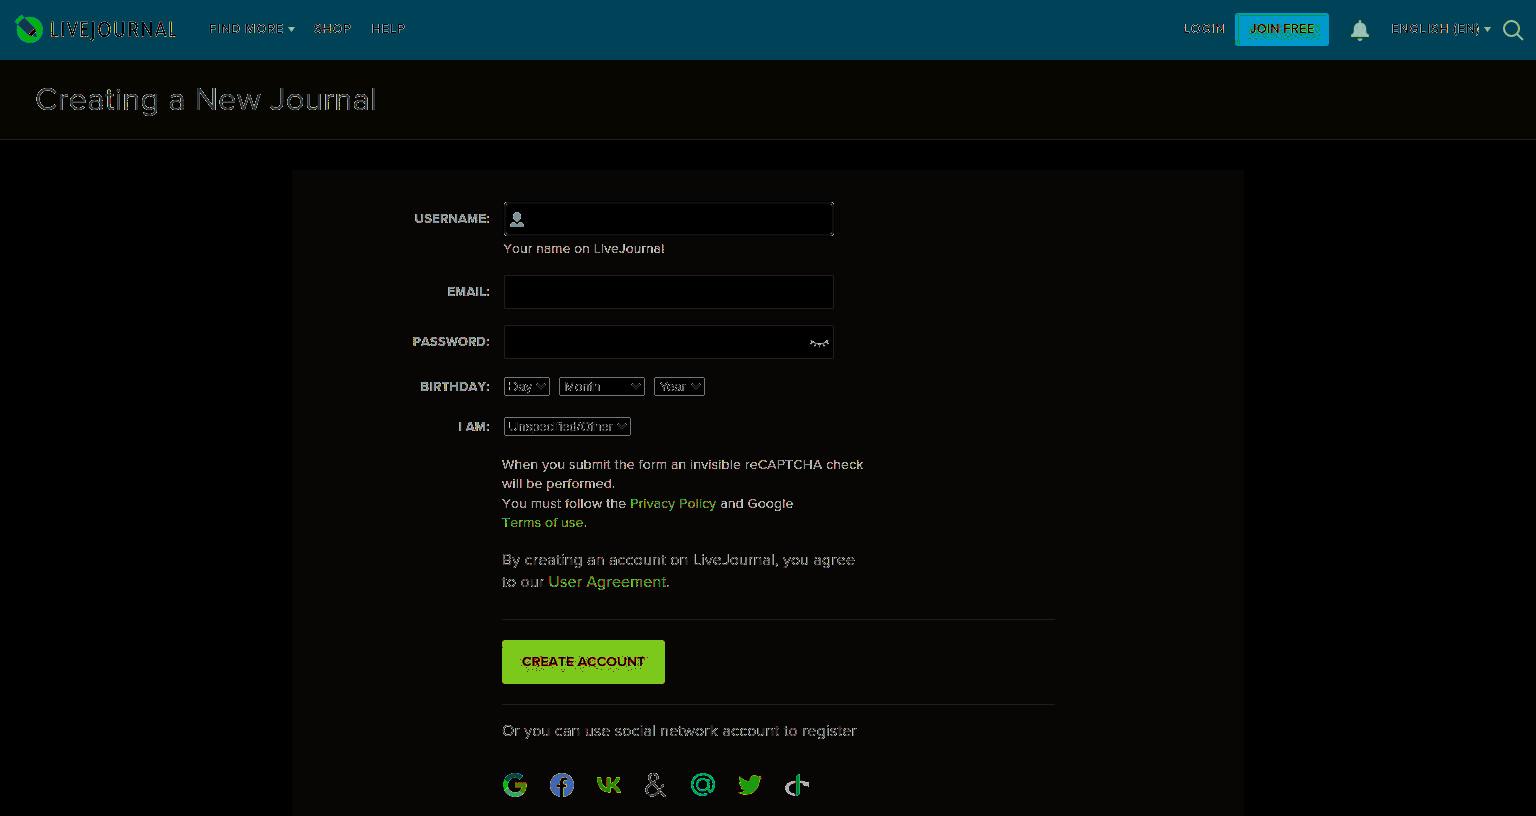Open site search magnifier
The width and height of the screenshot is (1536, 816).
point(1513,30)
